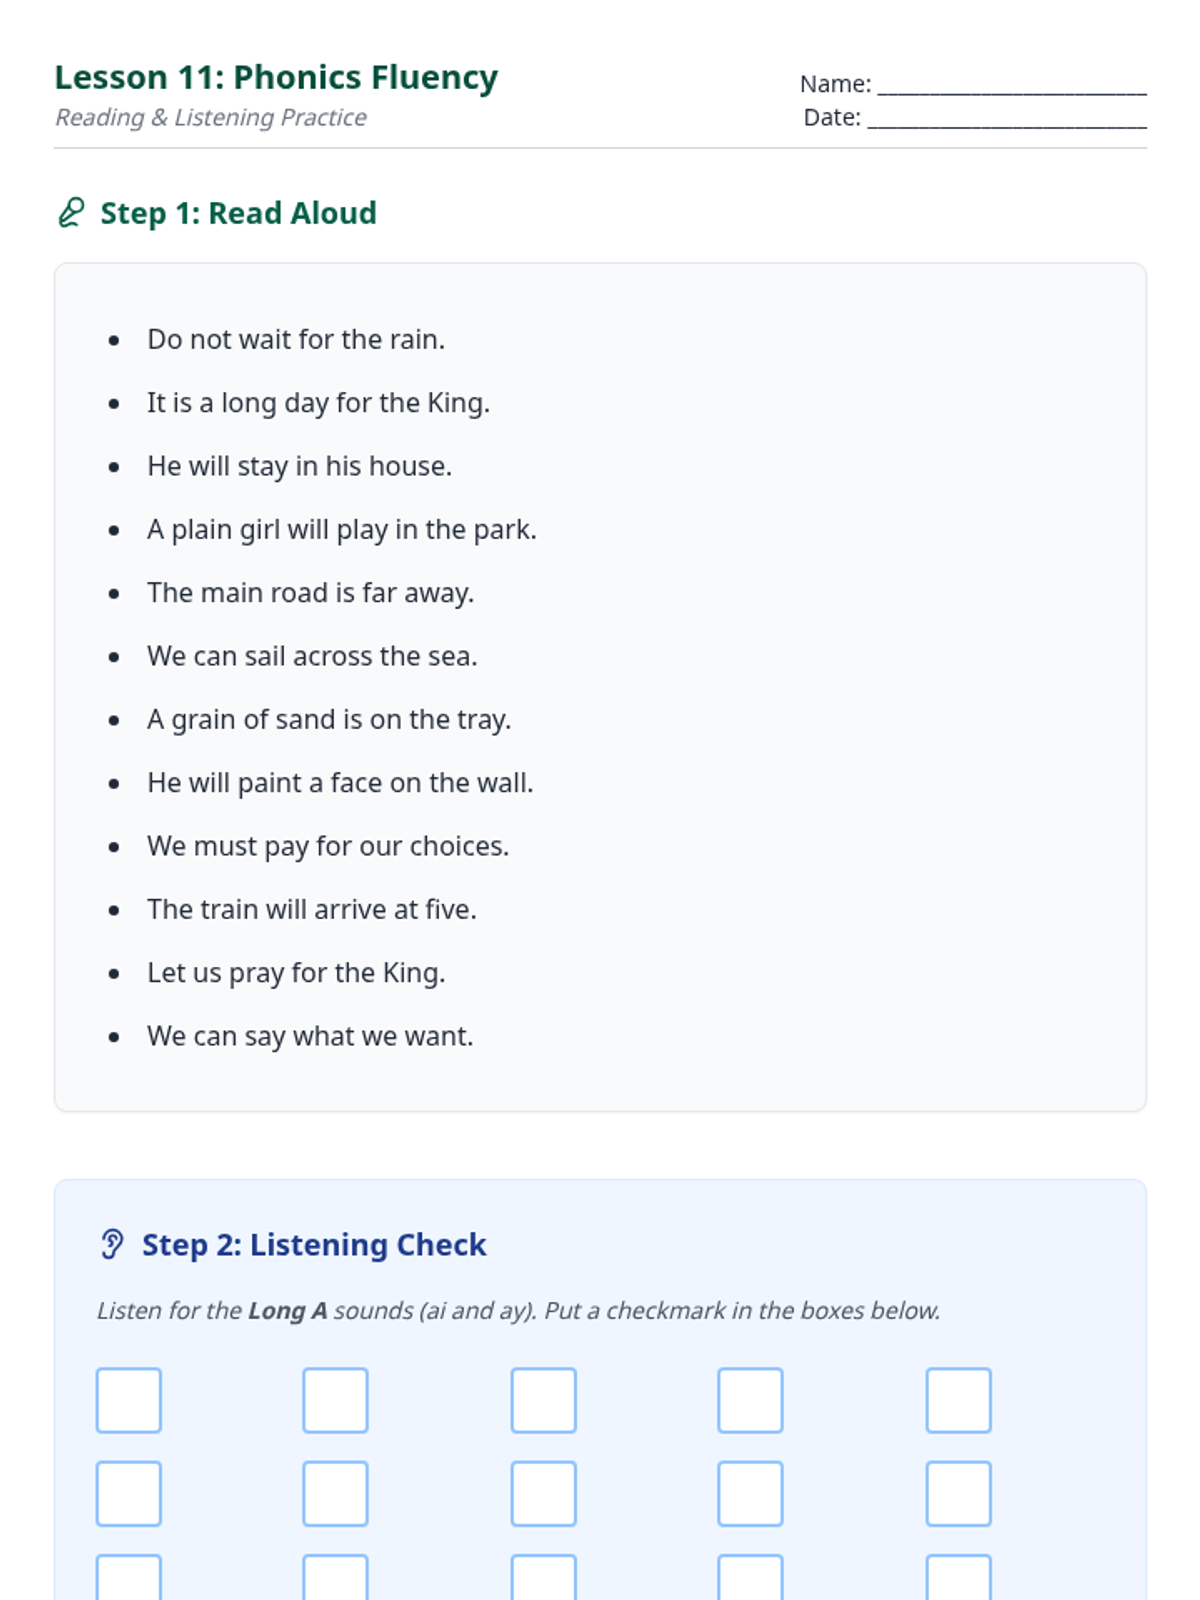This screenshot has width=1200, height=1600.
Task: Check the fourth box in row one
Action: [x=750, y=1400]
